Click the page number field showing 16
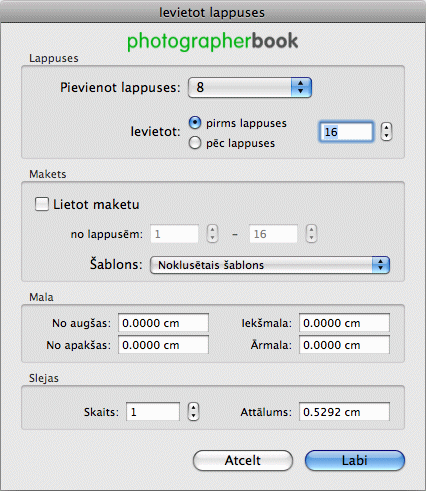The image size is (426, 491). pos(346,132)
